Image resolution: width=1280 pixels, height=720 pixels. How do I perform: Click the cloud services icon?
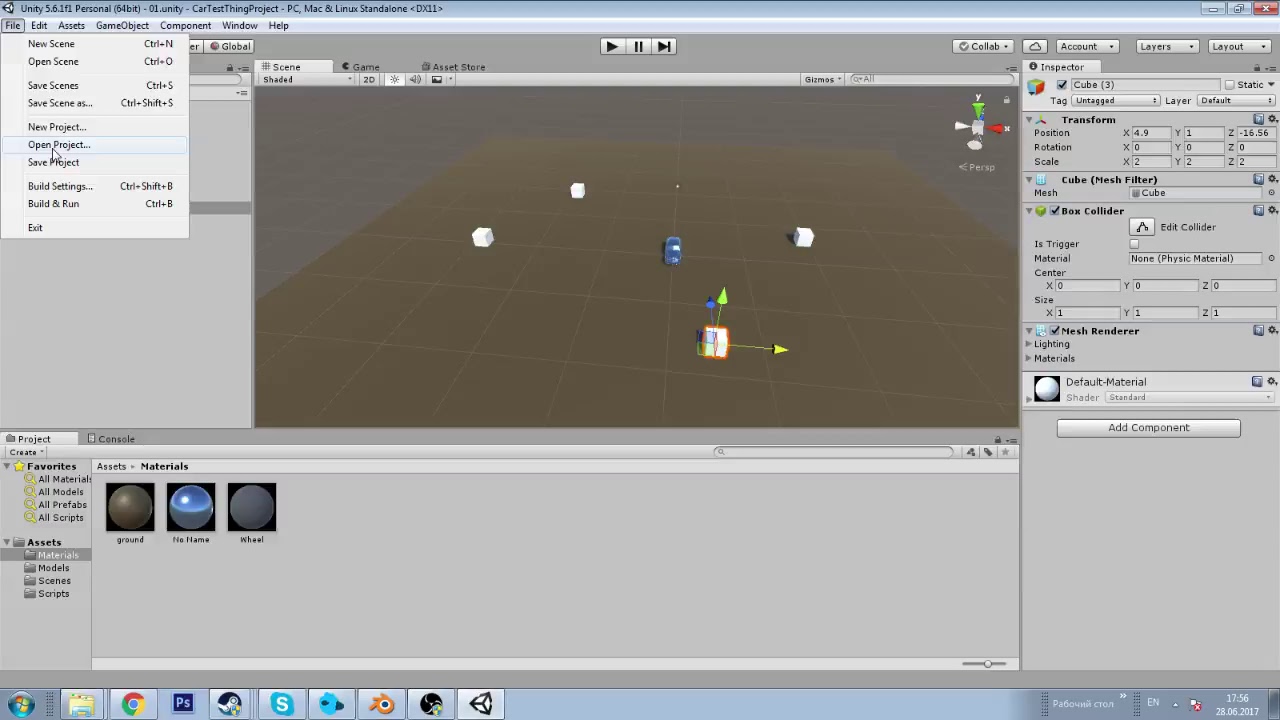(x=1035, y=46)
